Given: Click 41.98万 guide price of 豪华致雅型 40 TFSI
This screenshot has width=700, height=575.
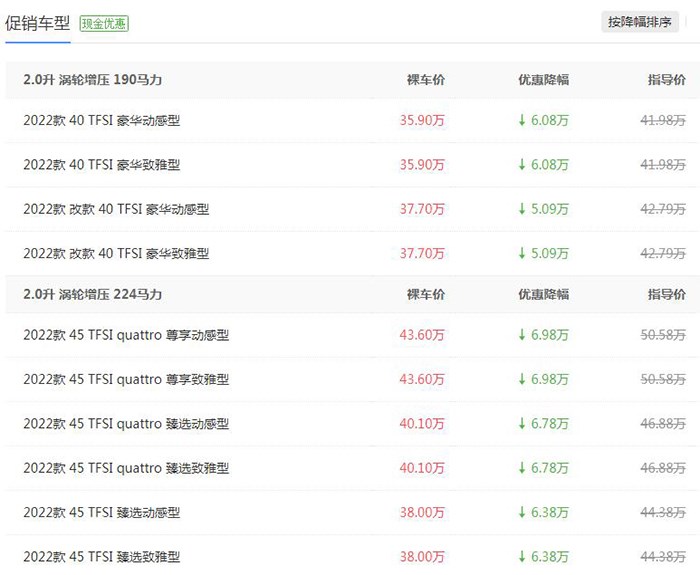Looking at the screenshot, I should point(663,165).
